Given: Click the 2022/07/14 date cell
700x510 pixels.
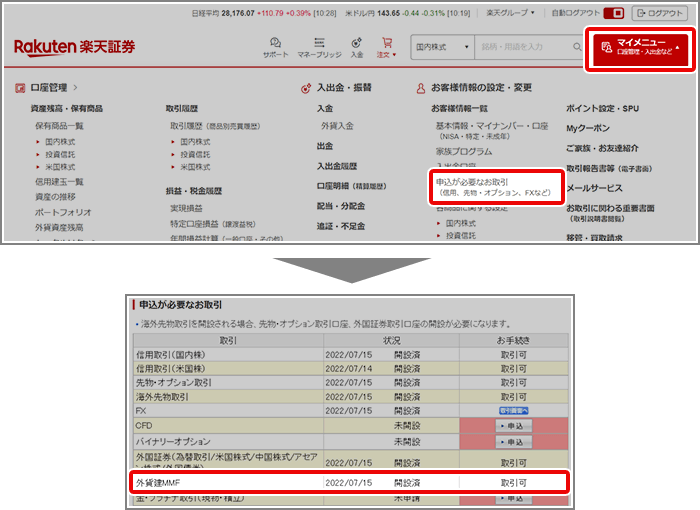Looking at the screenshot, I should click(349, 369).
